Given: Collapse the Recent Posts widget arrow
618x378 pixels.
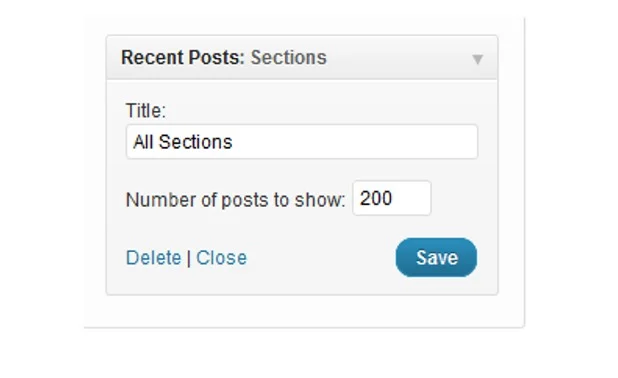Looking at the screenshot, I should point(477,59).
